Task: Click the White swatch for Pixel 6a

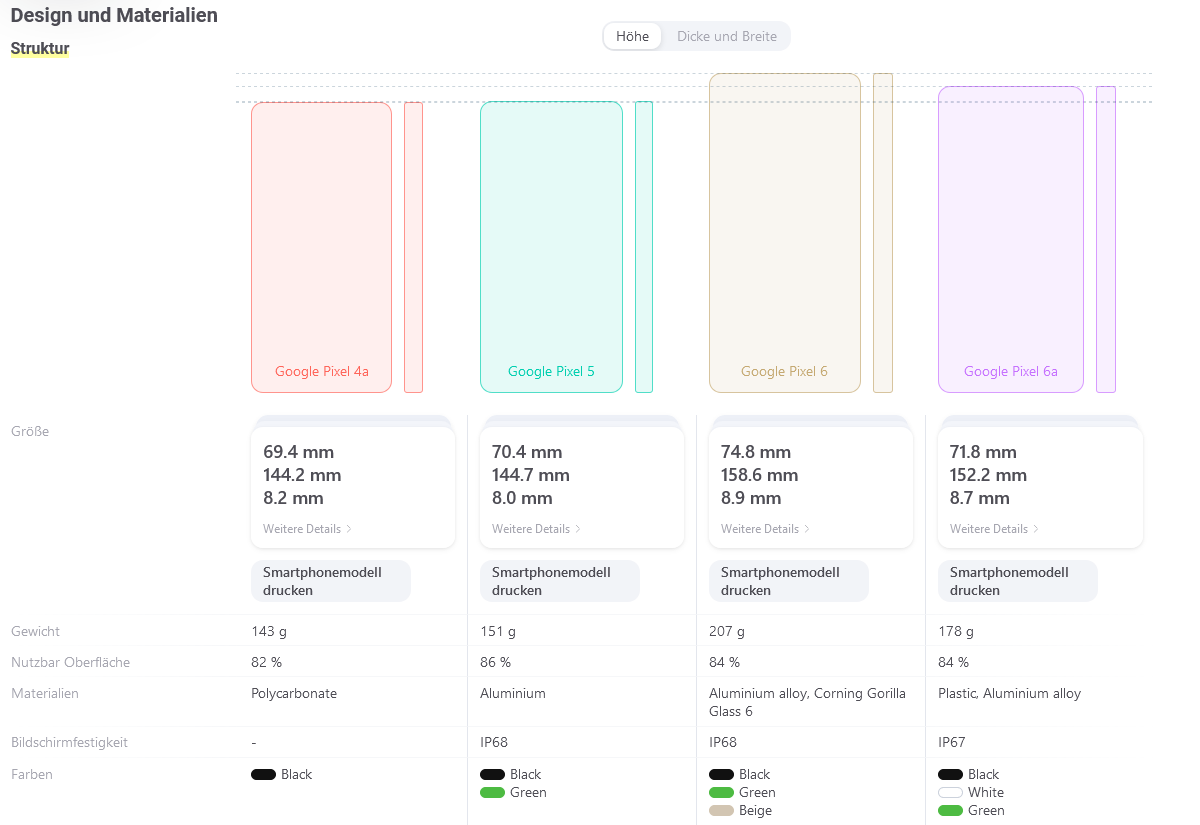Action: click(950, 793)
